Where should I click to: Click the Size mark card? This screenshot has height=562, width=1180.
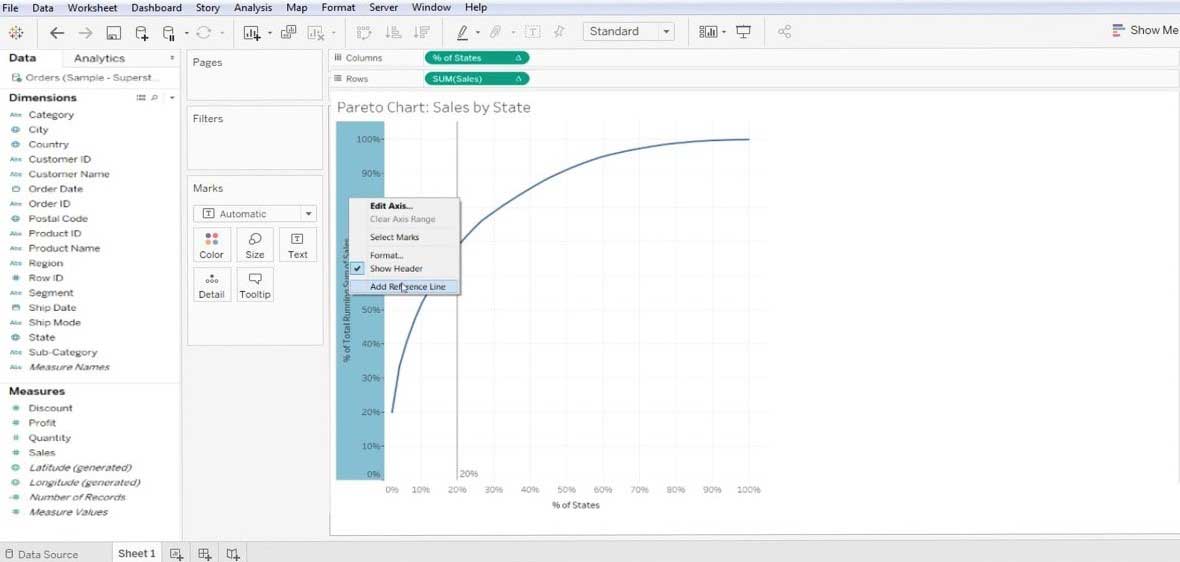tap(254, 245)
